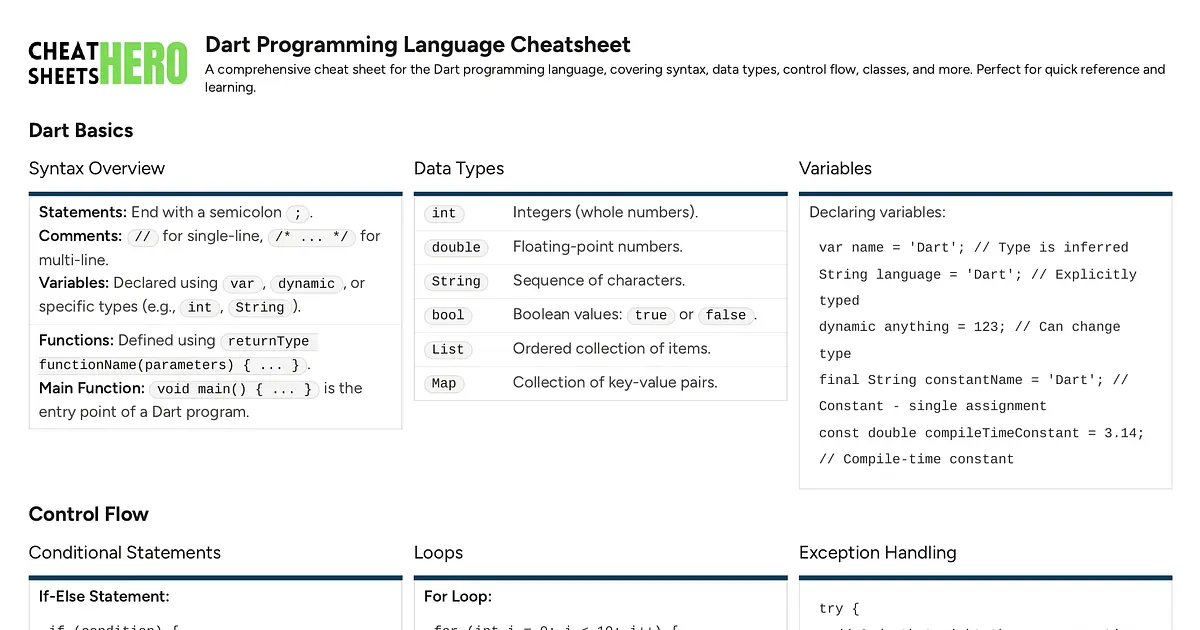Screen dimensions: 1200x630
Task: Expand the Exception Handling panel
Action: coord(877,552)
